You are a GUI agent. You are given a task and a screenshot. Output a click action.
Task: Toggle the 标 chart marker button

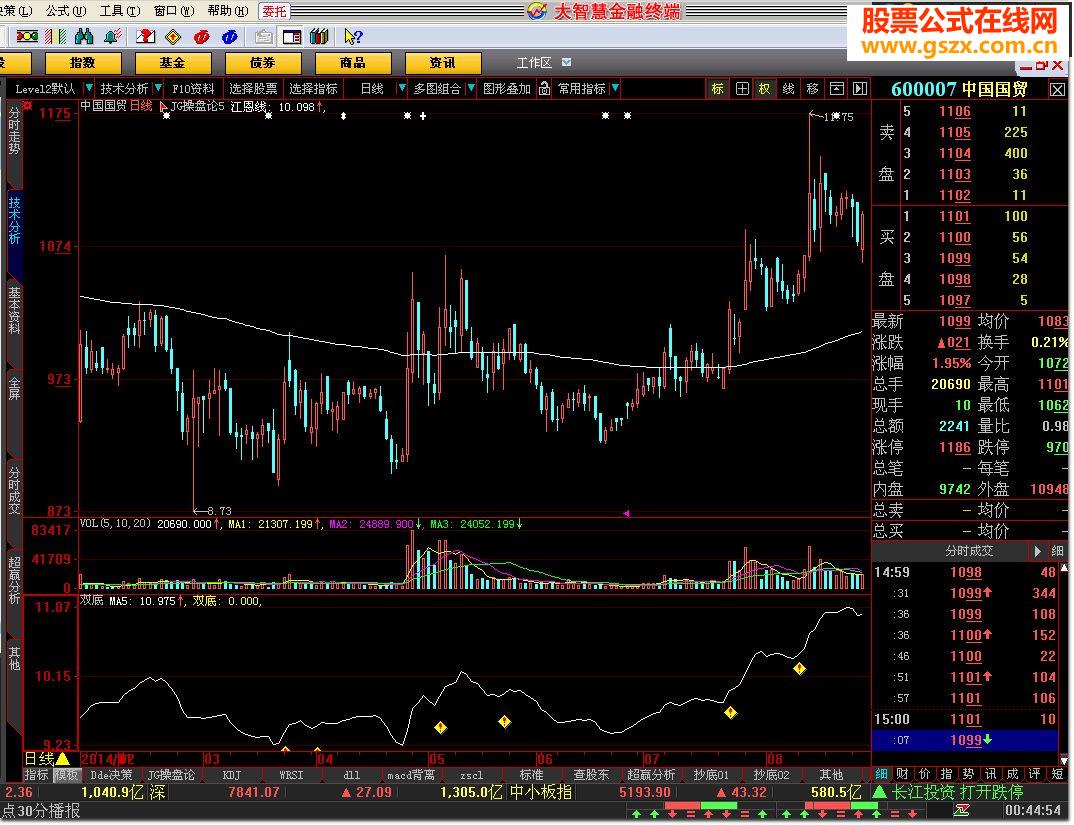(718, 88)
